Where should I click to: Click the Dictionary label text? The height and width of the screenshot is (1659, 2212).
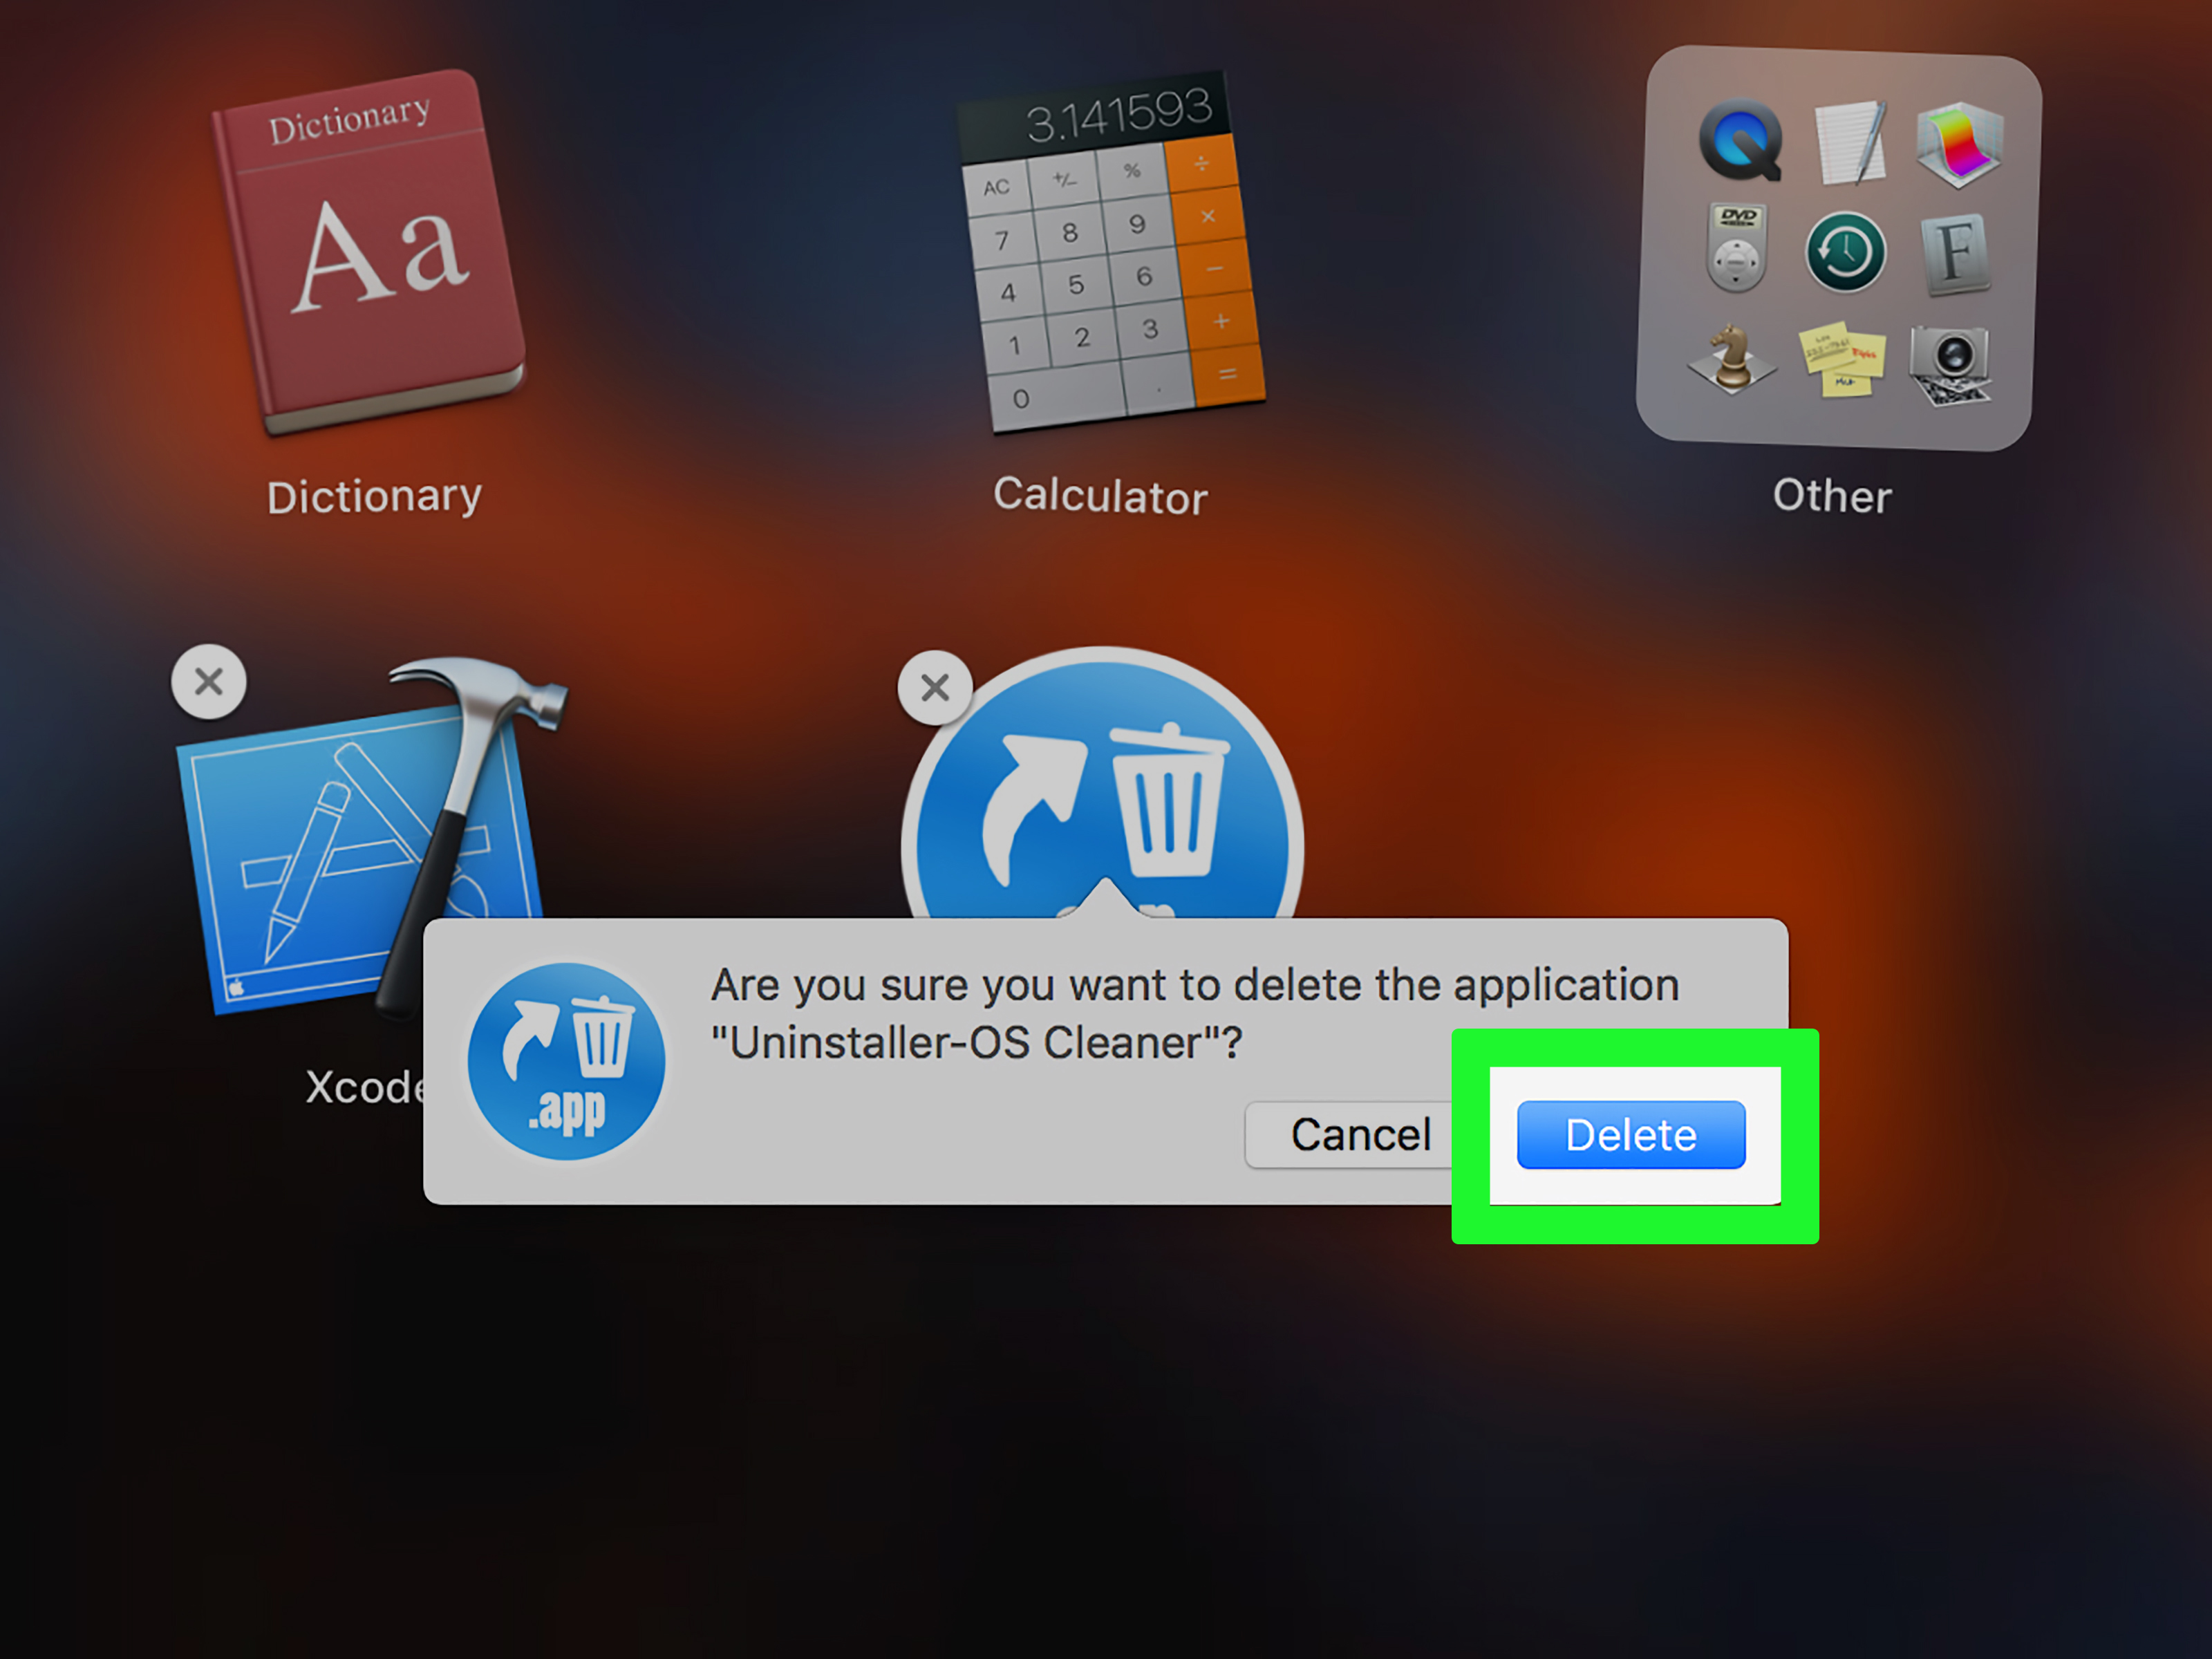pos(374,497)
